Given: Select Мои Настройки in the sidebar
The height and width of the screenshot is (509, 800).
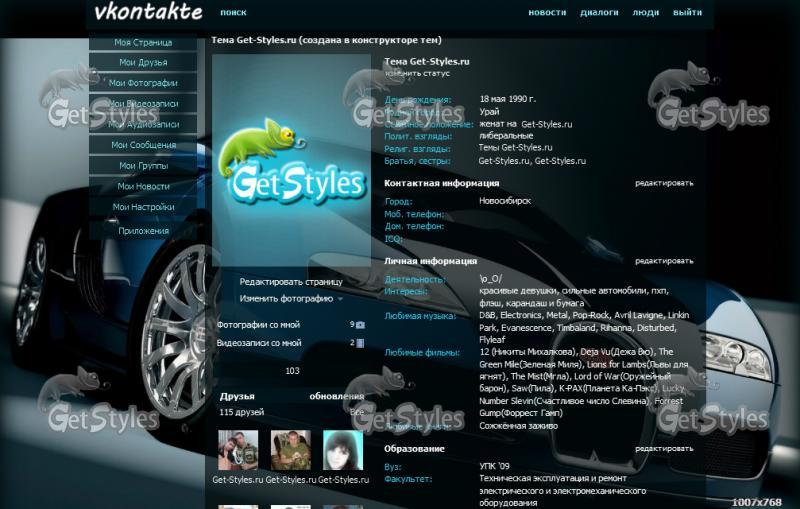Looking at the screenshot, I should (x=143, y=207).
